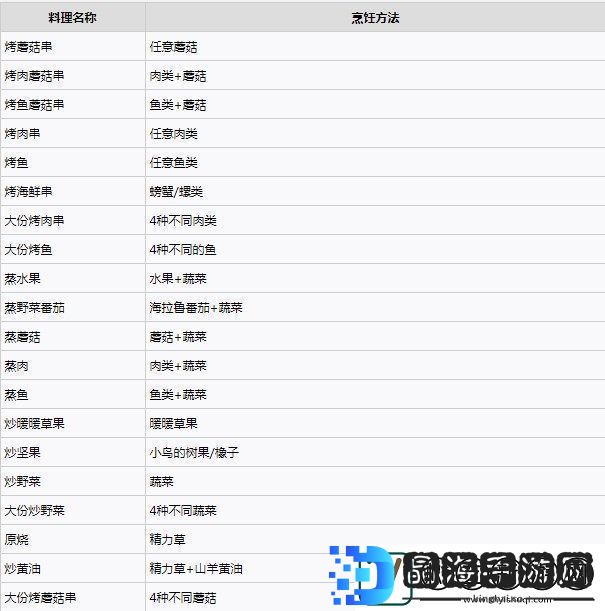Click the 炒野菜 dish name
Screen dimensions: 605x611
(x=22, y=481)
